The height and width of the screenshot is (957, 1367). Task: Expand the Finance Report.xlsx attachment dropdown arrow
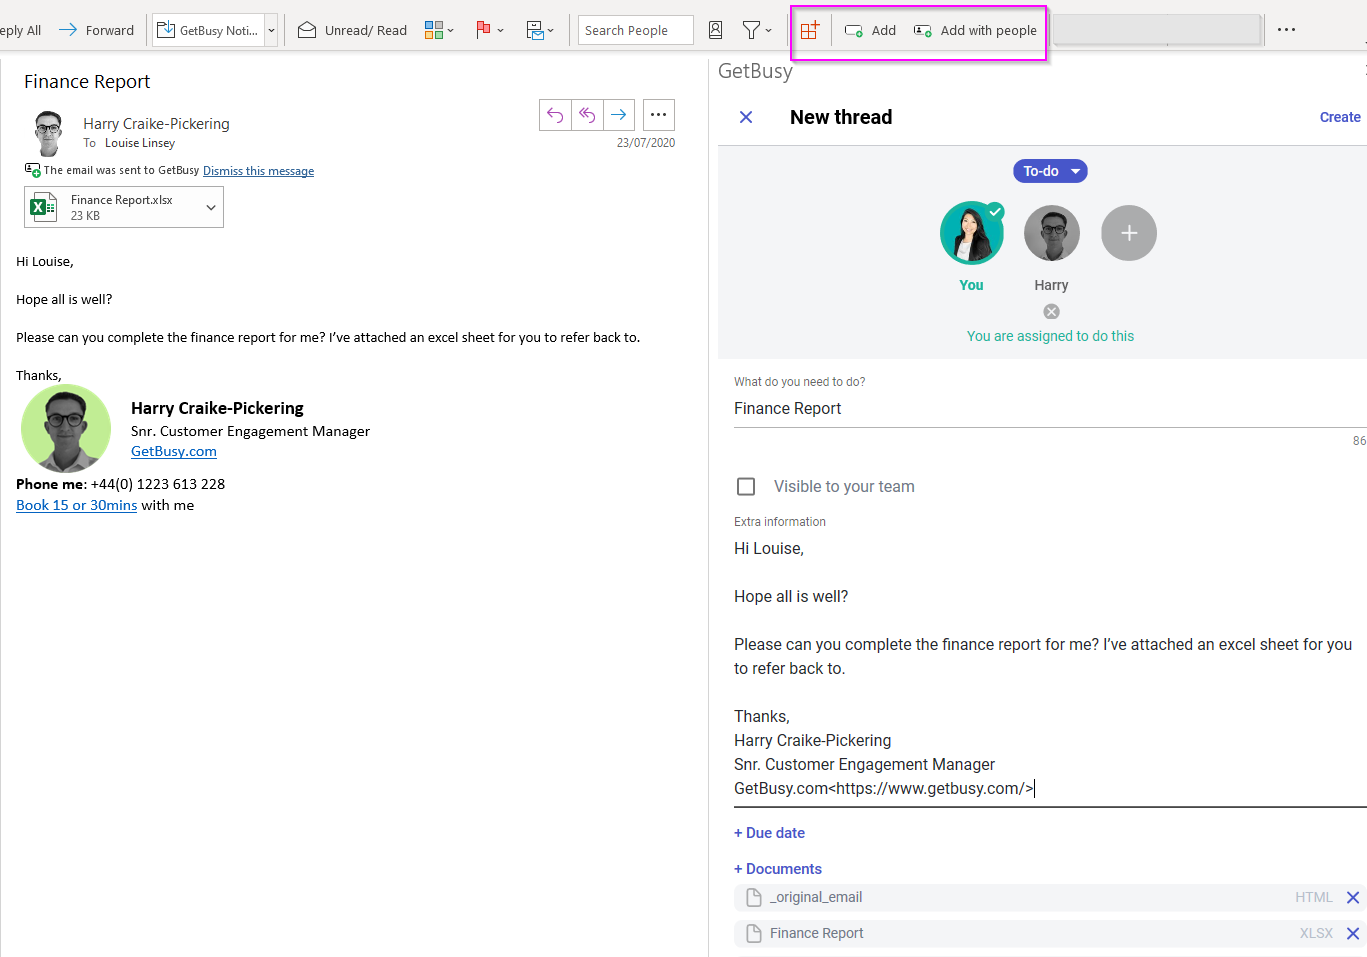click(211, 207)
